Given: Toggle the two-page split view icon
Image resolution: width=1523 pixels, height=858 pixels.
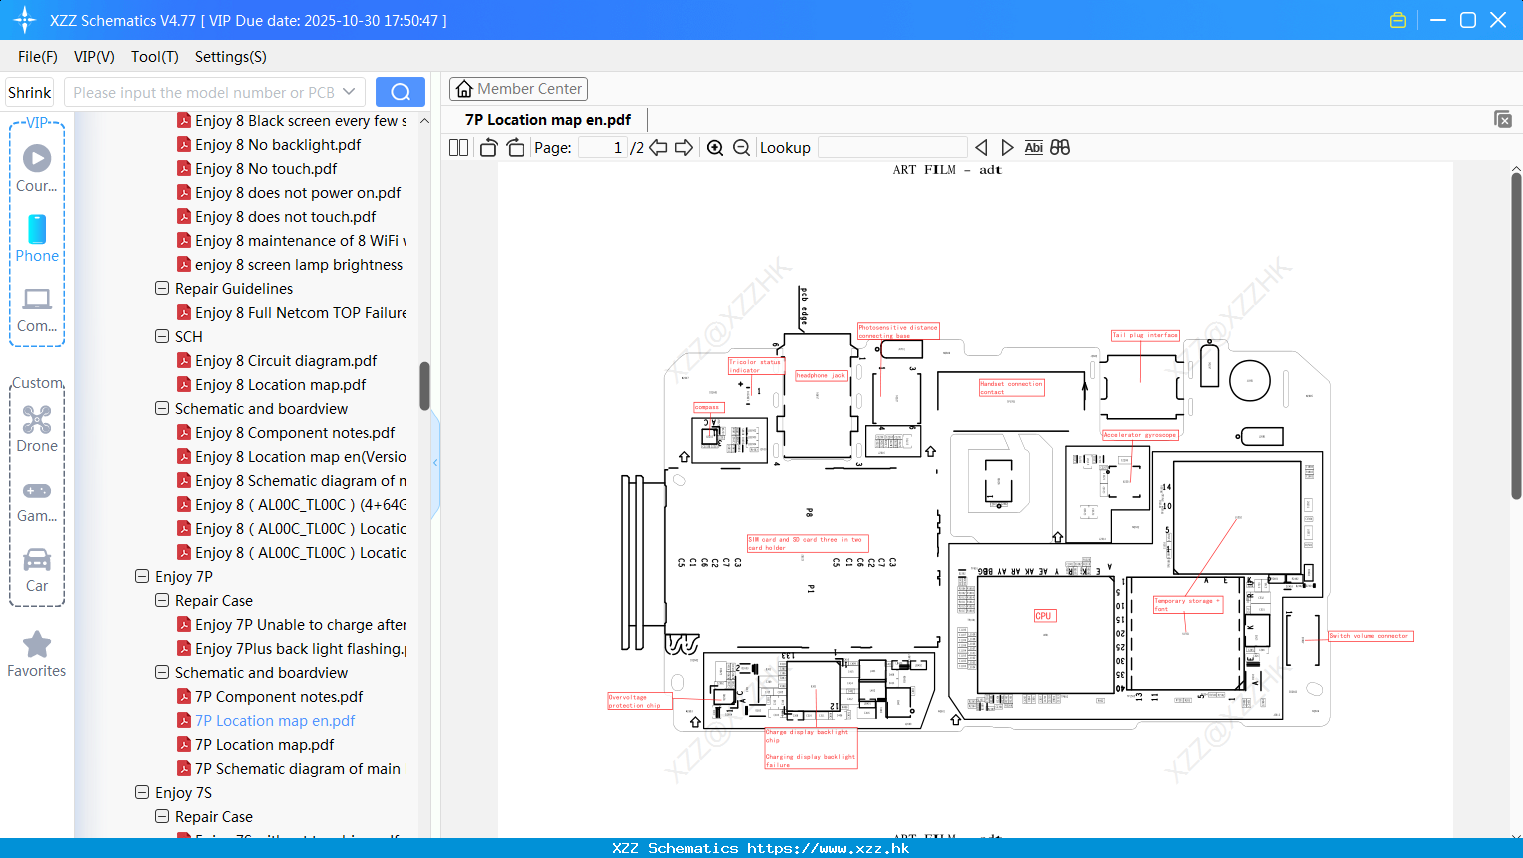Looking at the screenshot, I should [x=458, y=147].
